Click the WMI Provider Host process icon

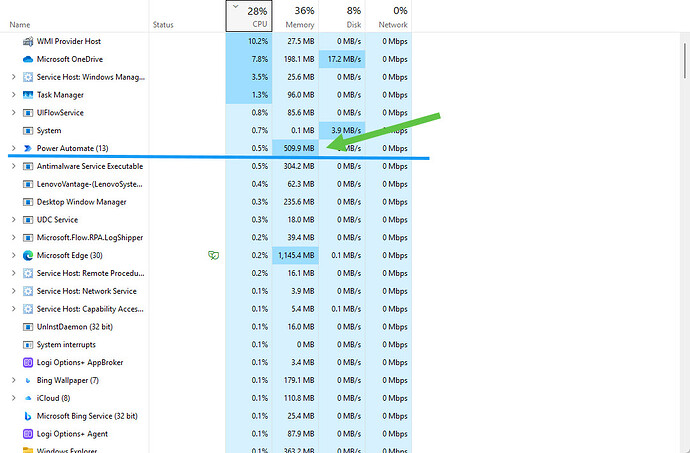(28, 41)
